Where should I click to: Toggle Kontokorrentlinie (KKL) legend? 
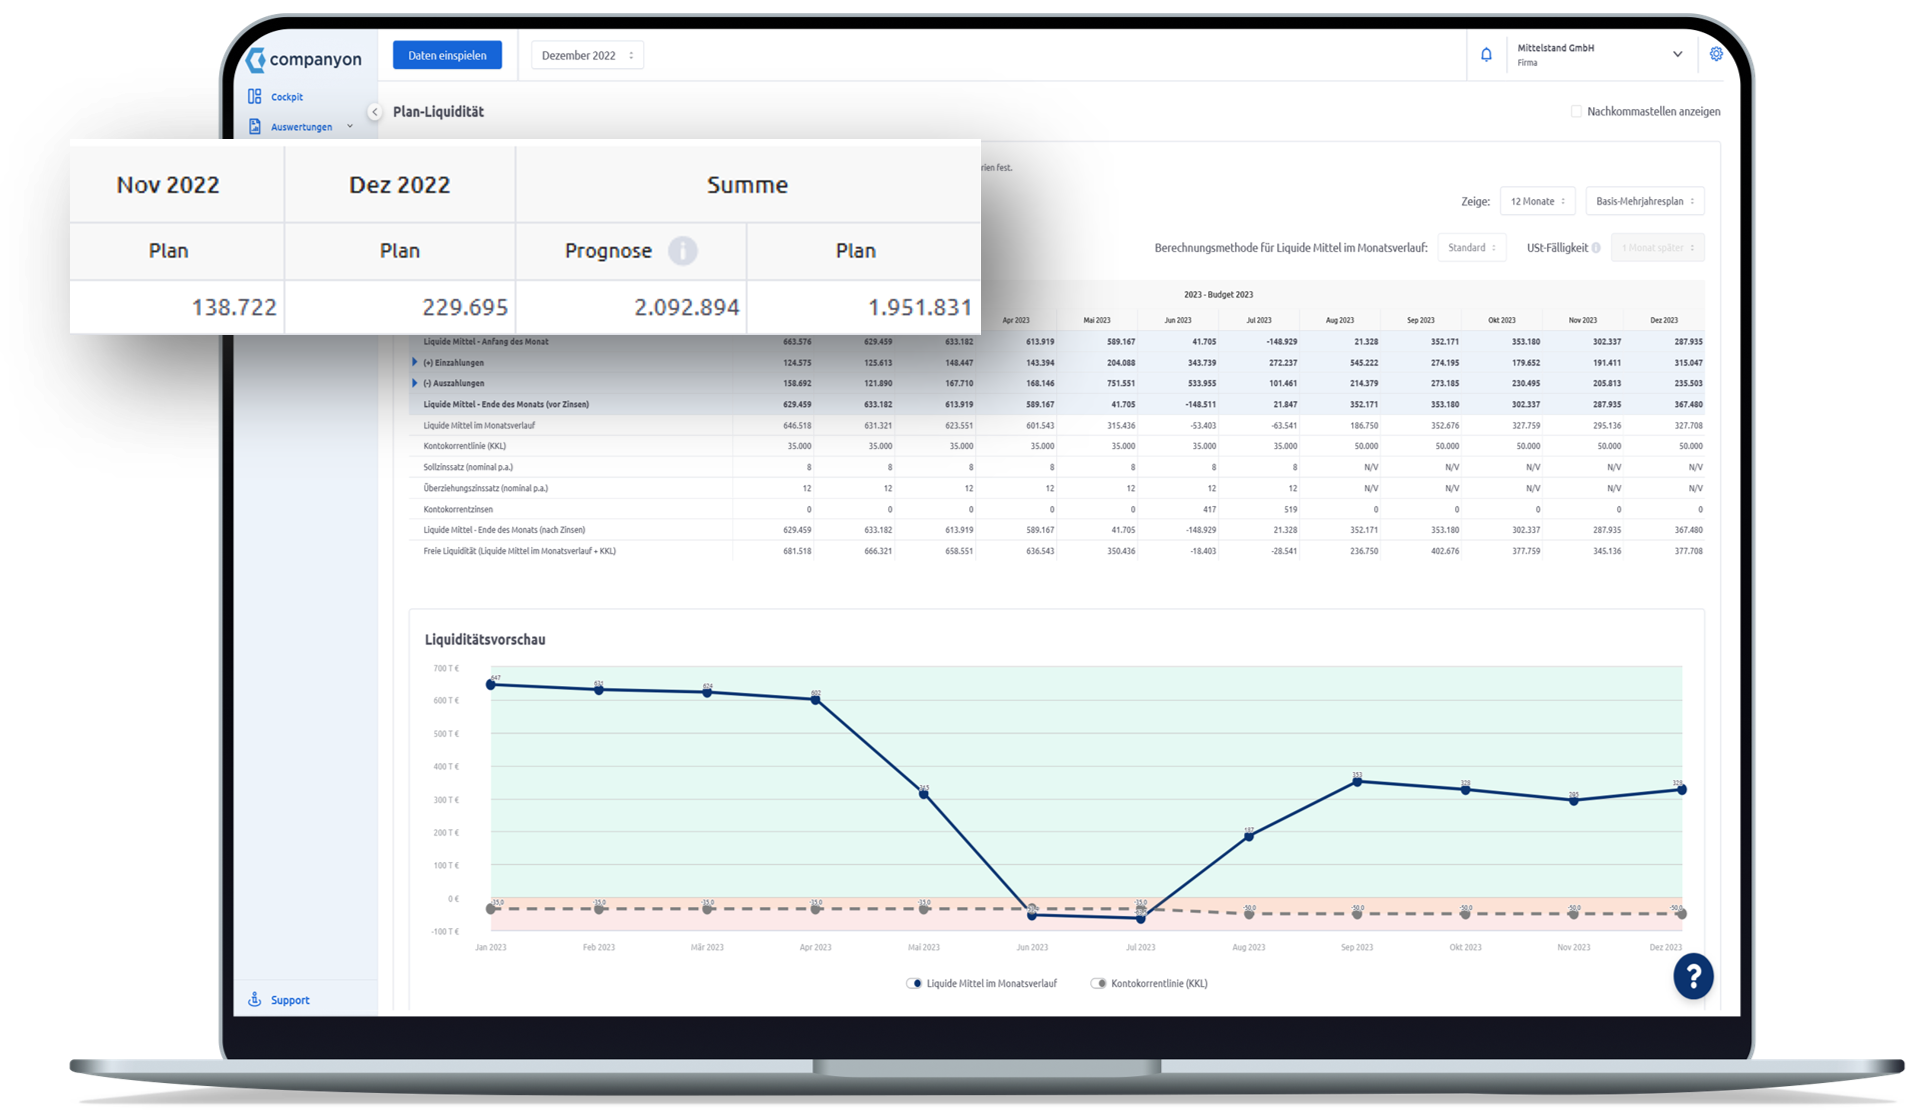[x=1149, y=983]
